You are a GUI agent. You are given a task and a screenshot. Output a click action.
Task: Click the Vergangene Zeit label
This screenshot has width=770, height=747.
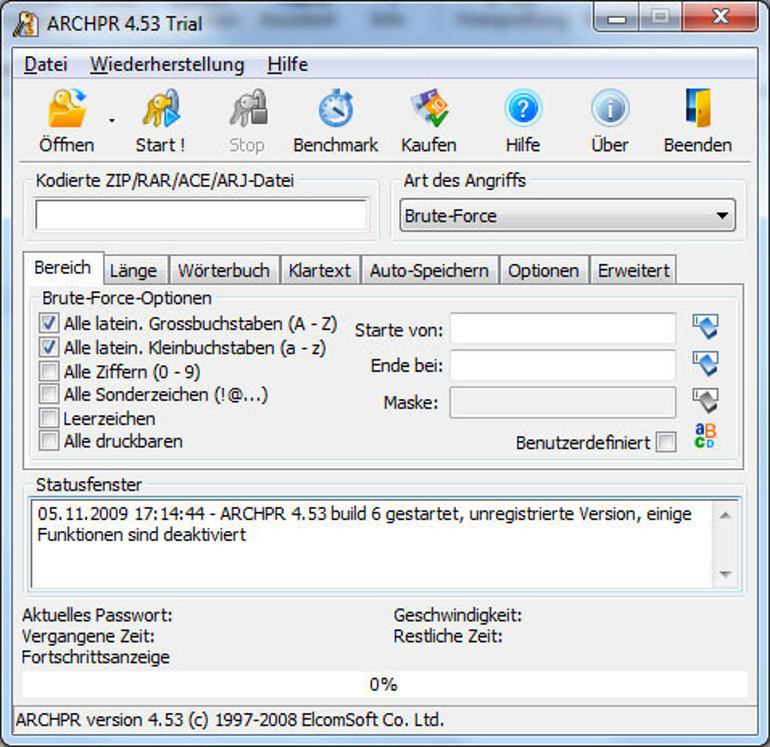coord(88,636)
